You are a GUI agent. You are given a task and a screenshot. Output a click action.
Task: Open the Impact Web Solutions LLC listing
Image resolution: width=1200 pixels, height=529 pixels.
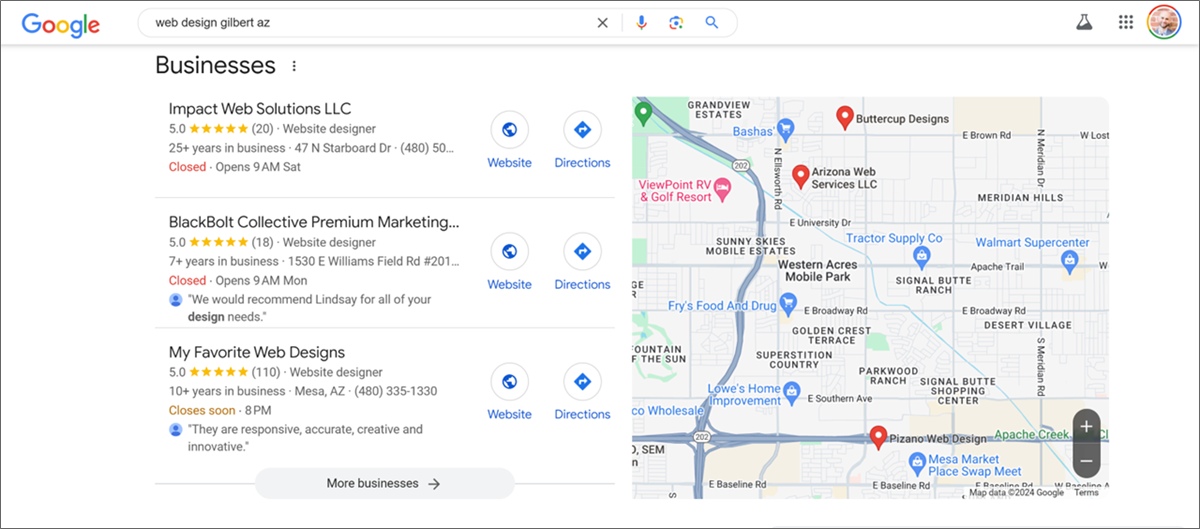click(260, 109)
